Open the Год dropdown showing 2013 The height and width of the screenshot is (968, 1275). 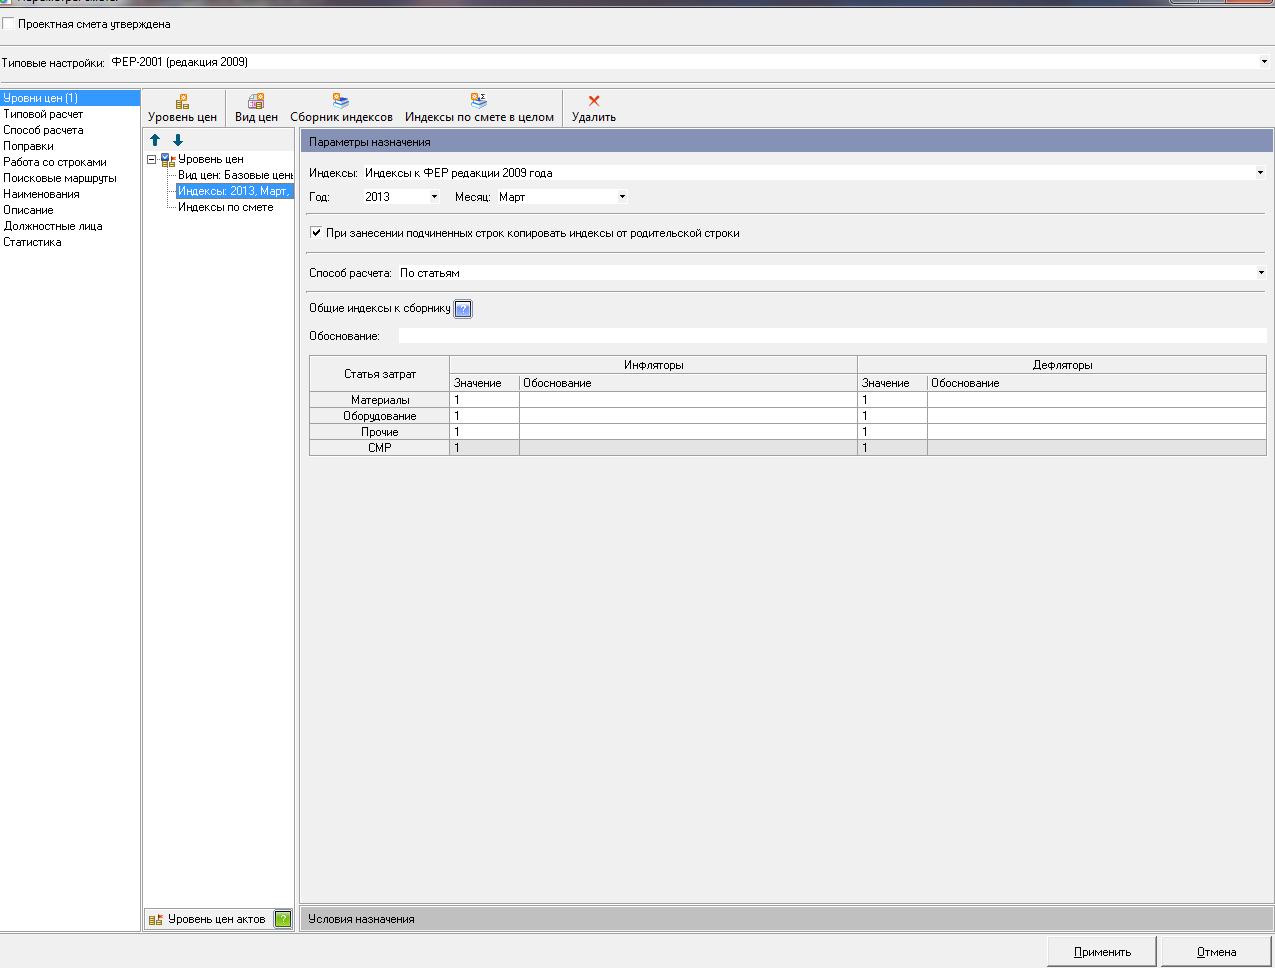coord(434,197)
